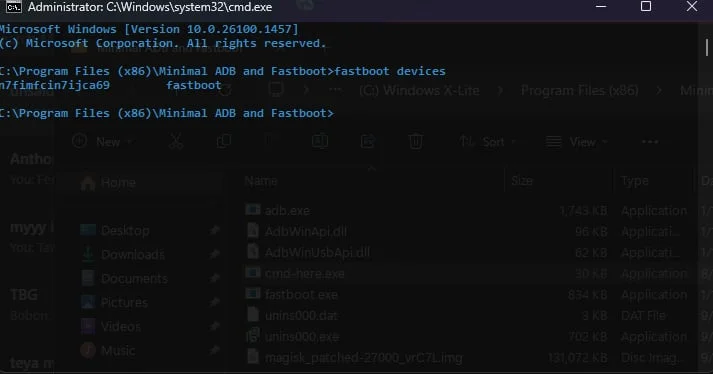
Task: Click the cmd.exe title bar icon
Action: point(14,7)
